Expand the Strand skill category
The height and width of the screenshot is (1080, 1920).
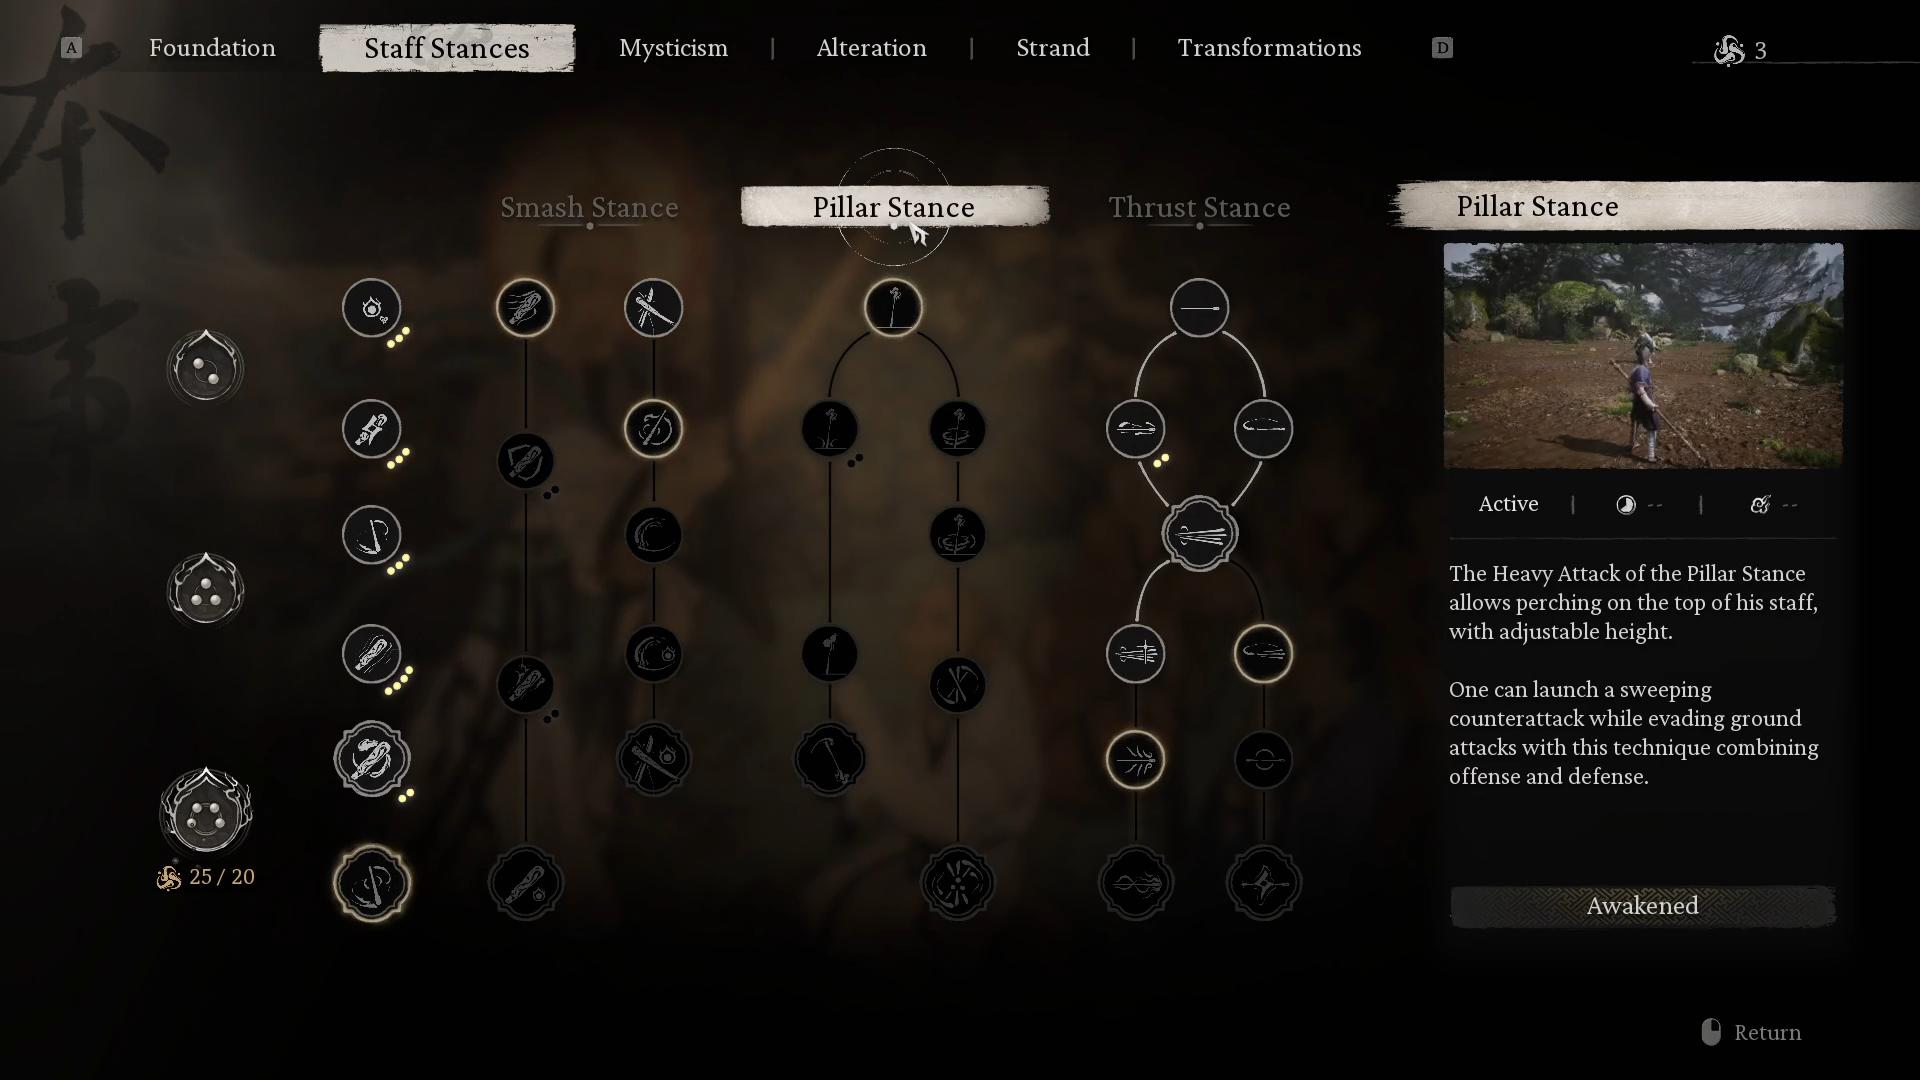(1052, 47)
